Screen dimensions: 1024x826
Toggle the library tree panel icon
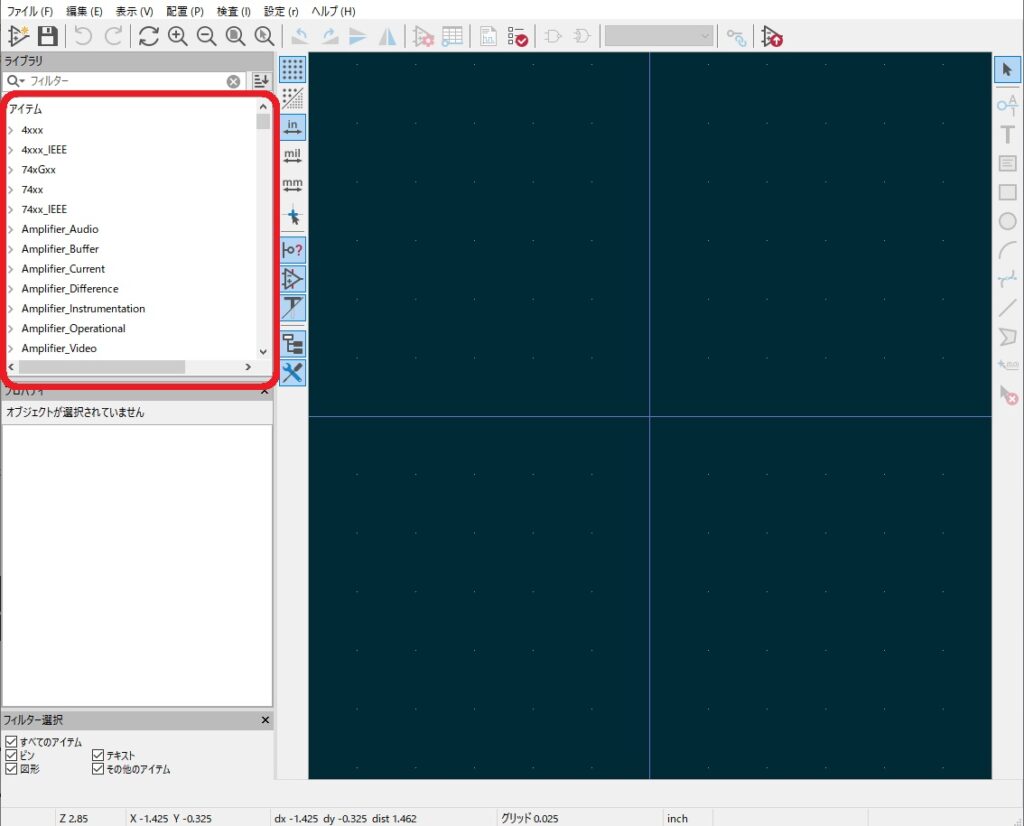click(x=292, y=344)
